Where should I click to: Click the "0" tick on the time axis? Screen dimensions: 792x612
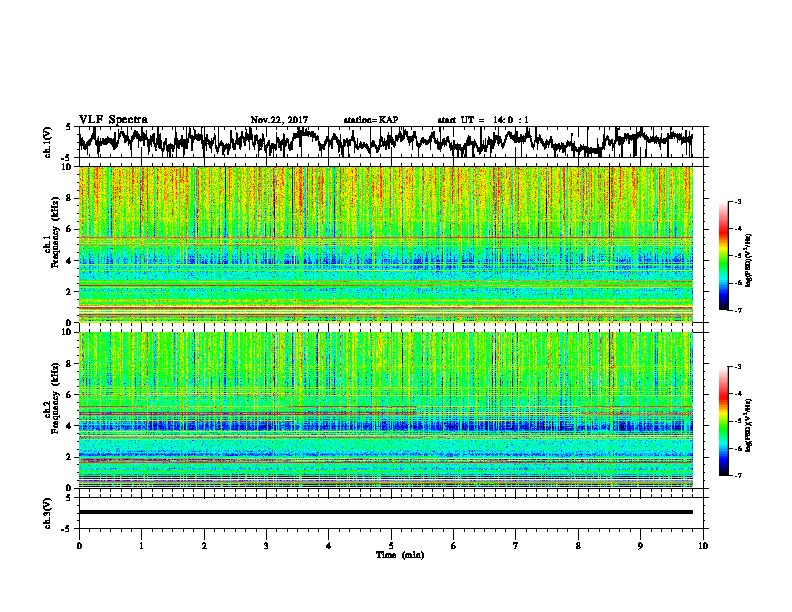[79, 546]
